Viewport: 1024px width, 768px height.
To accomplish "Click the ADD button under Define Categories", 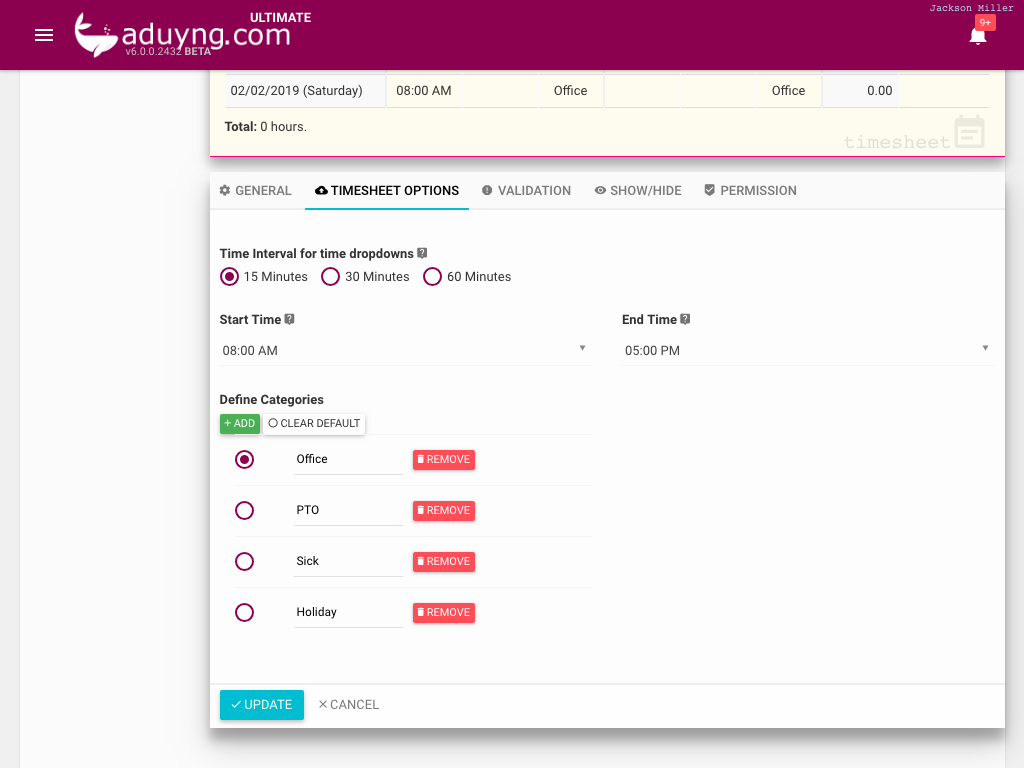I will coord(239,423).
